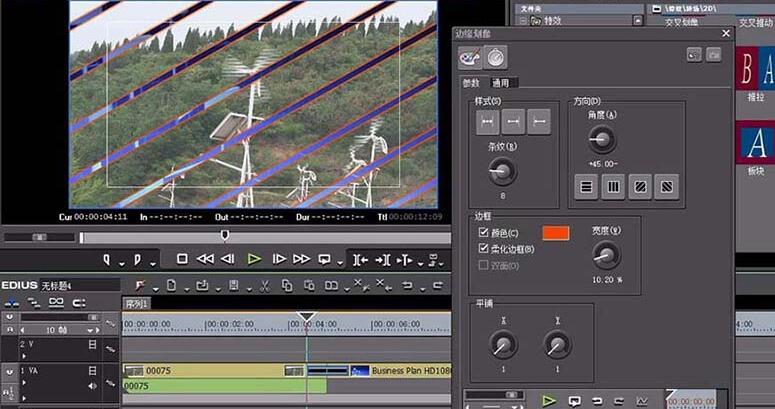
Task: Rewind the preview player
Action: (x=205, y=259)
